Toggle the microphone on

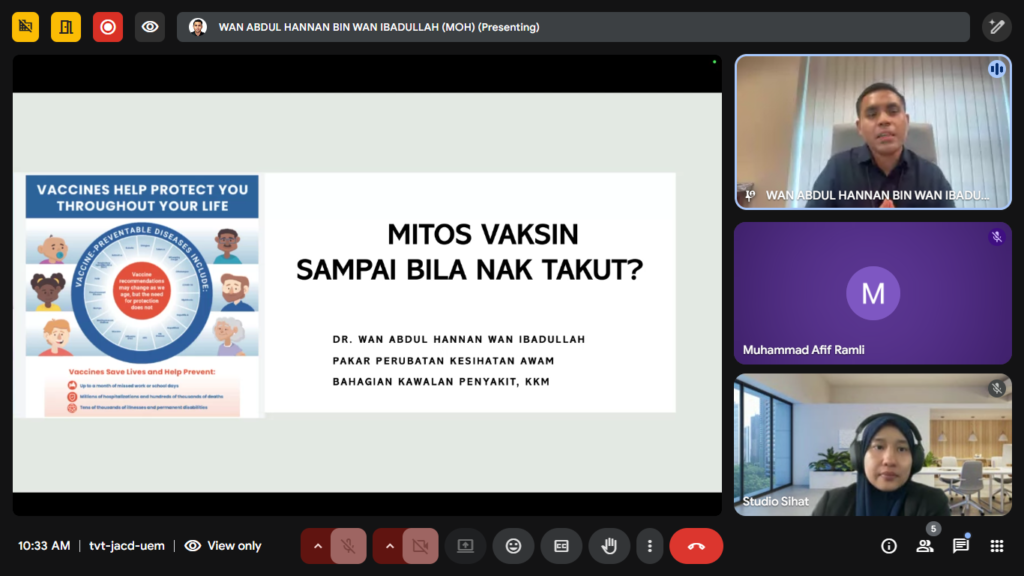click(x=348, y=546)
